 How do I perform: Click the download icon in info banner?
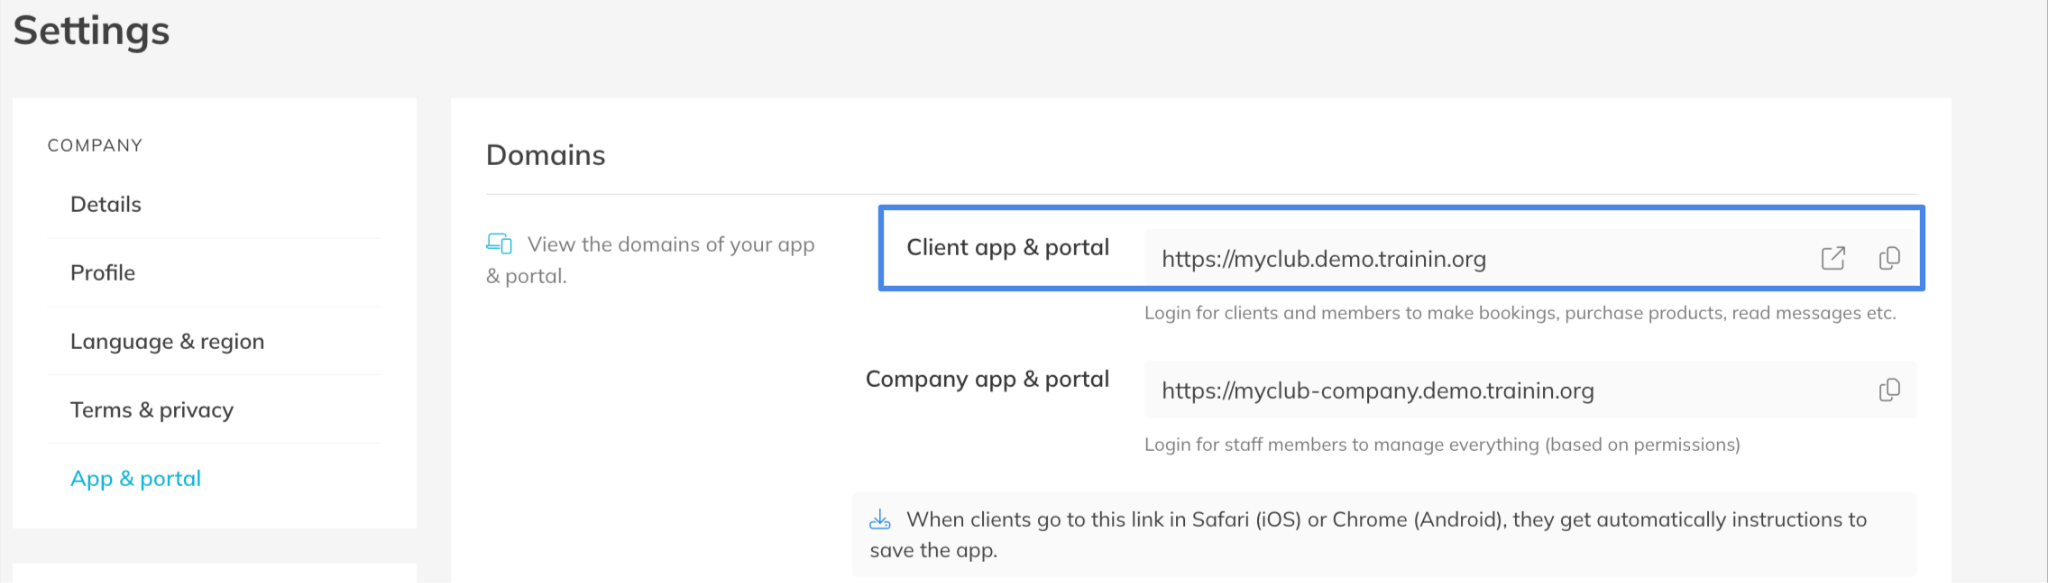coord(880,520)
